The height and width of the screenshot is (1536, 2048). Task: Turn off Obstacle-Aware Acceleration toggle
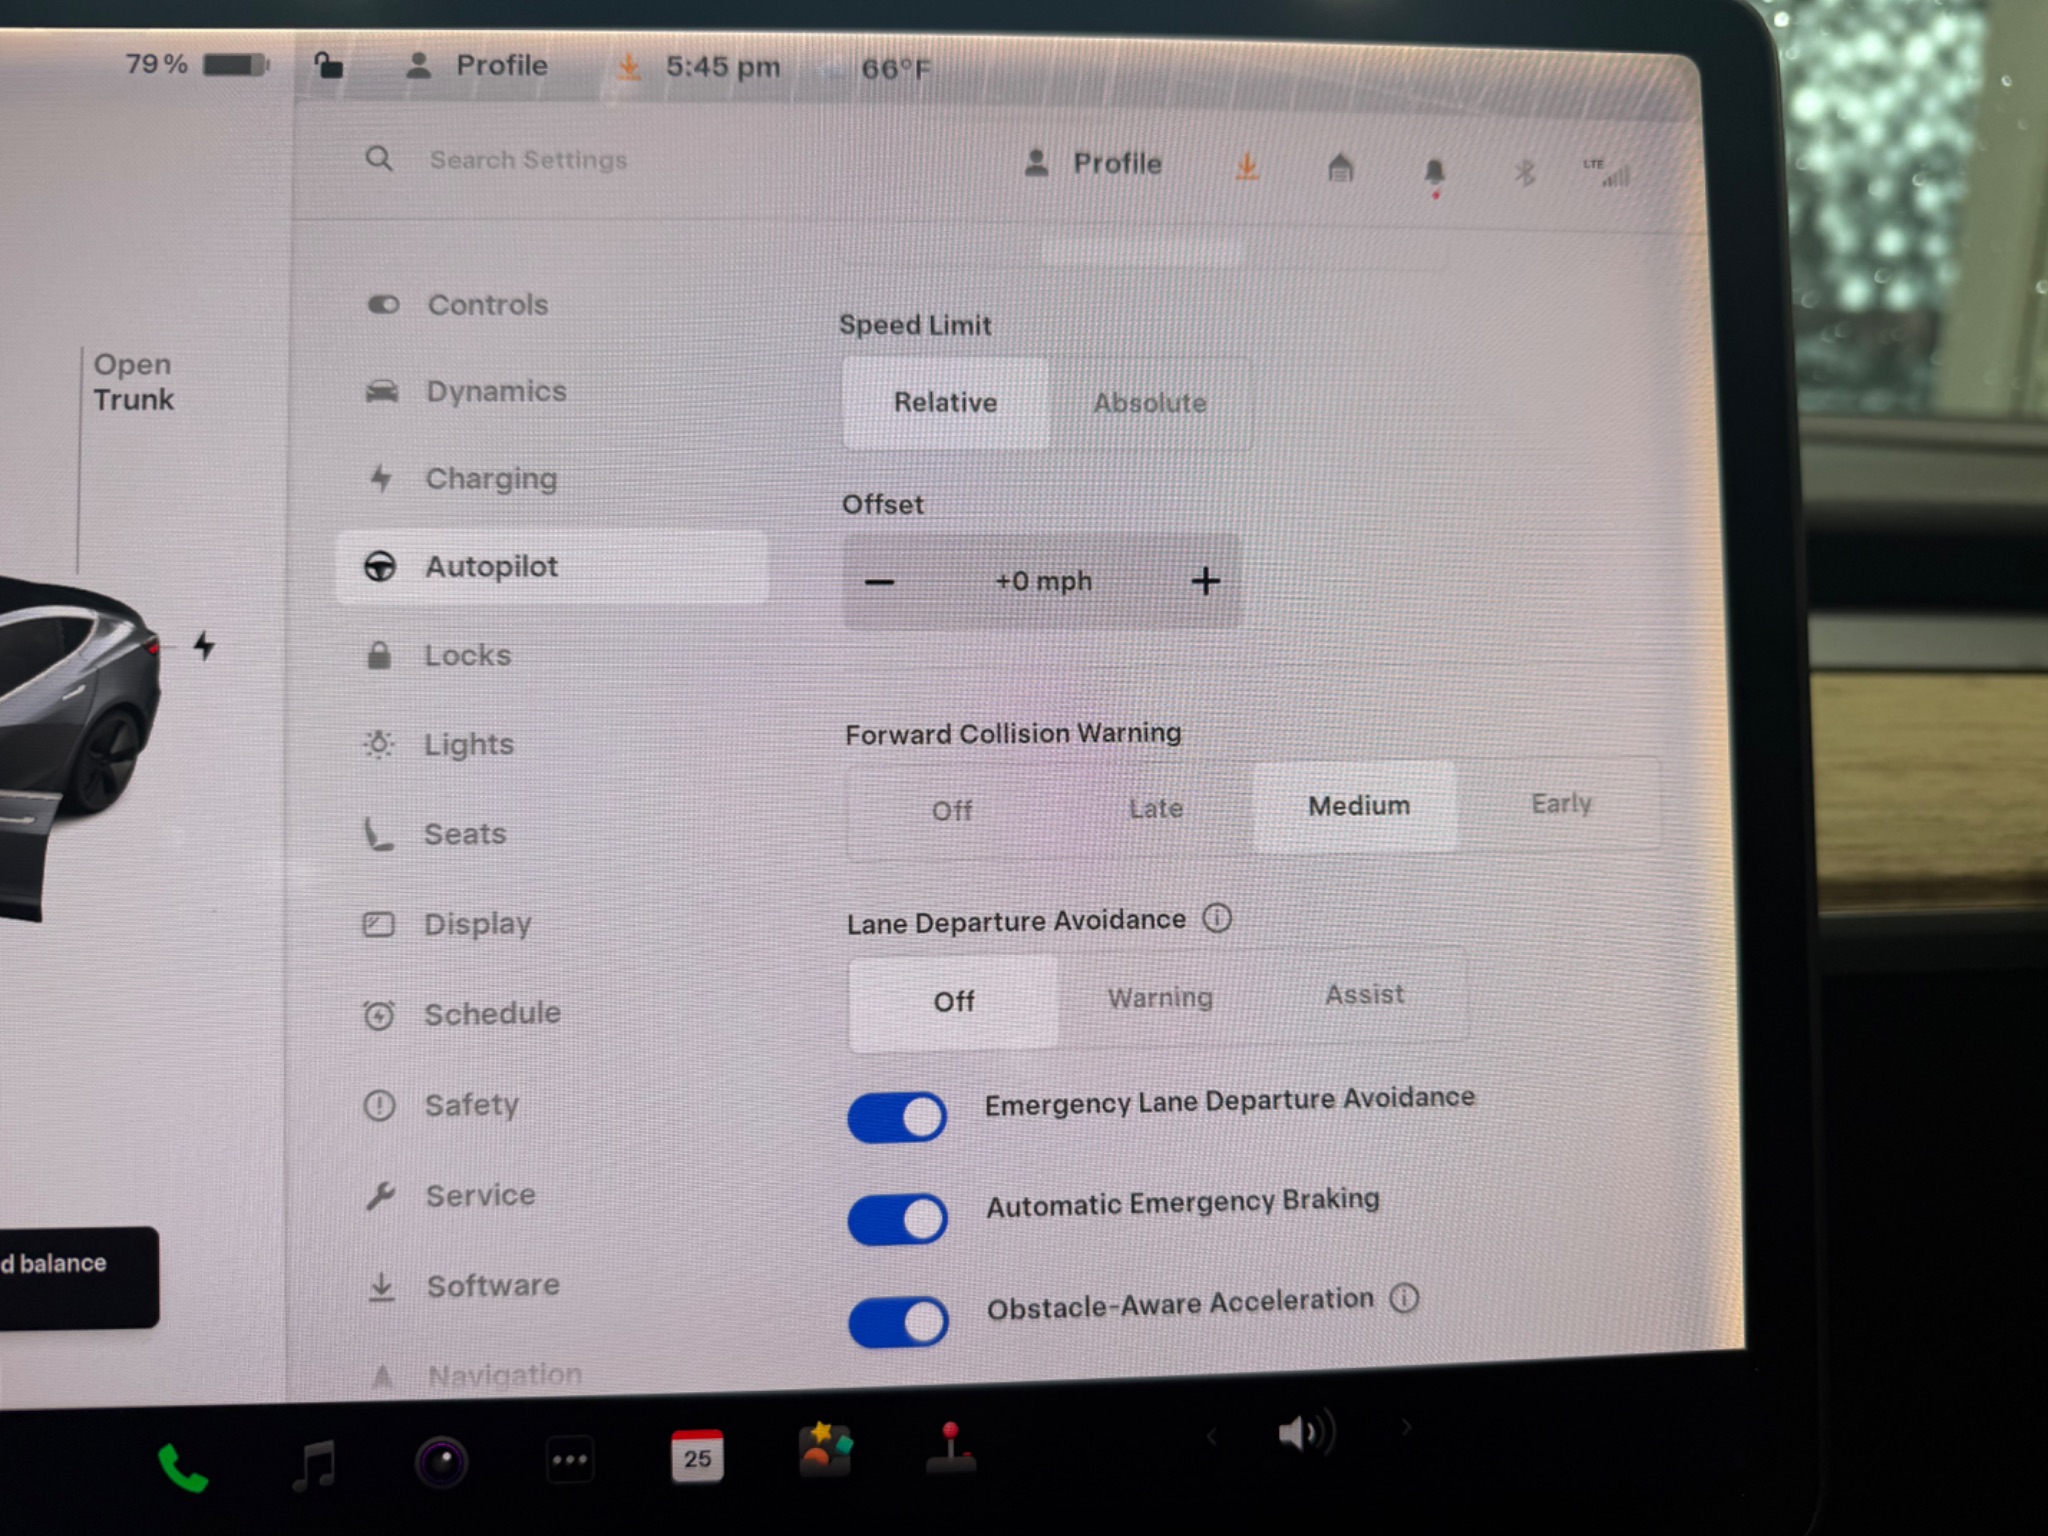[x=898, y=1322]
